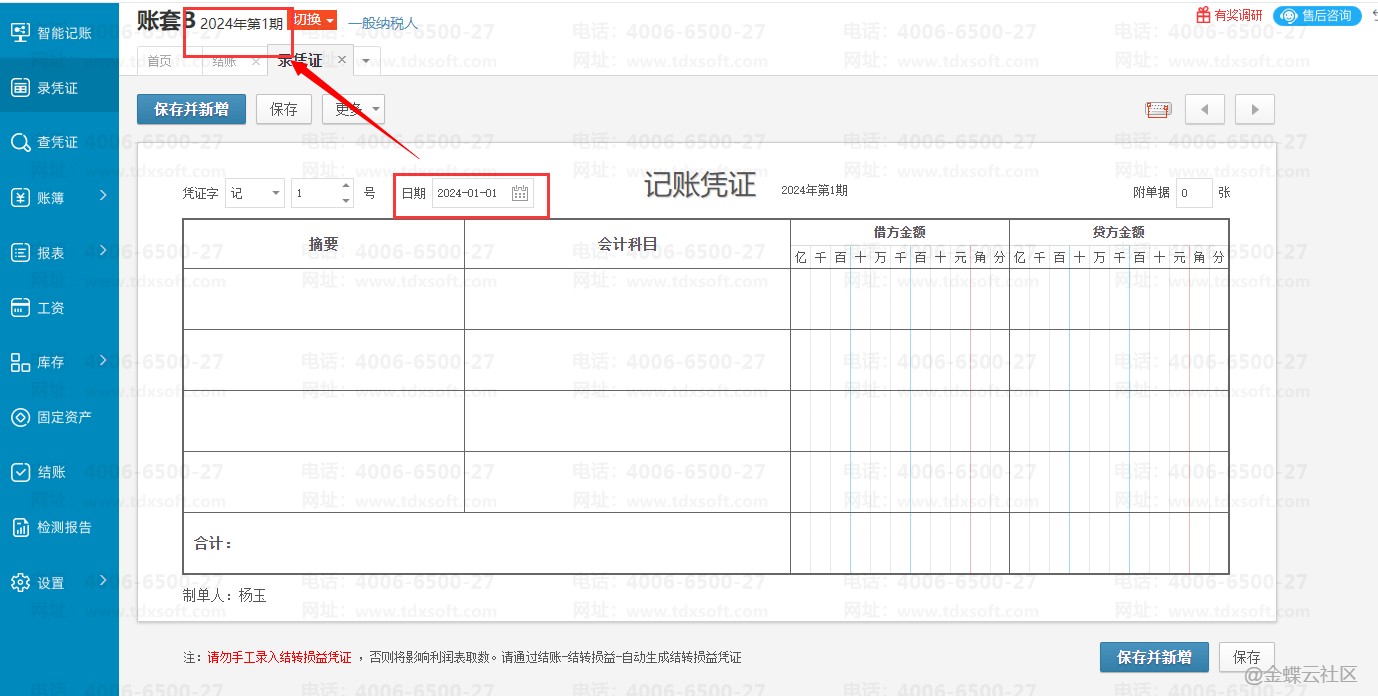The width and height of the screenshot is (1378, 696).
Task: Click the 记账凭证 title
Action: pos(700,185)
